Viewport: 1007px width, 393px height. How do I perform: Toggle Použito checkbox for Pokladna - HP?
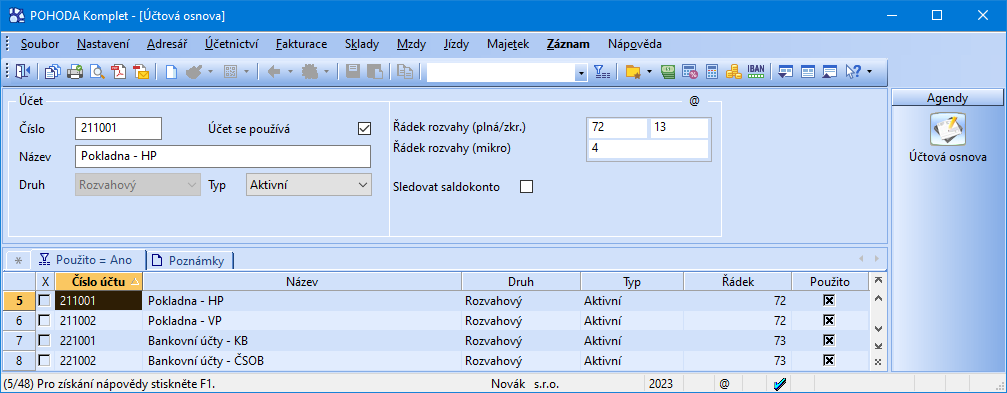tap(829, 300)
